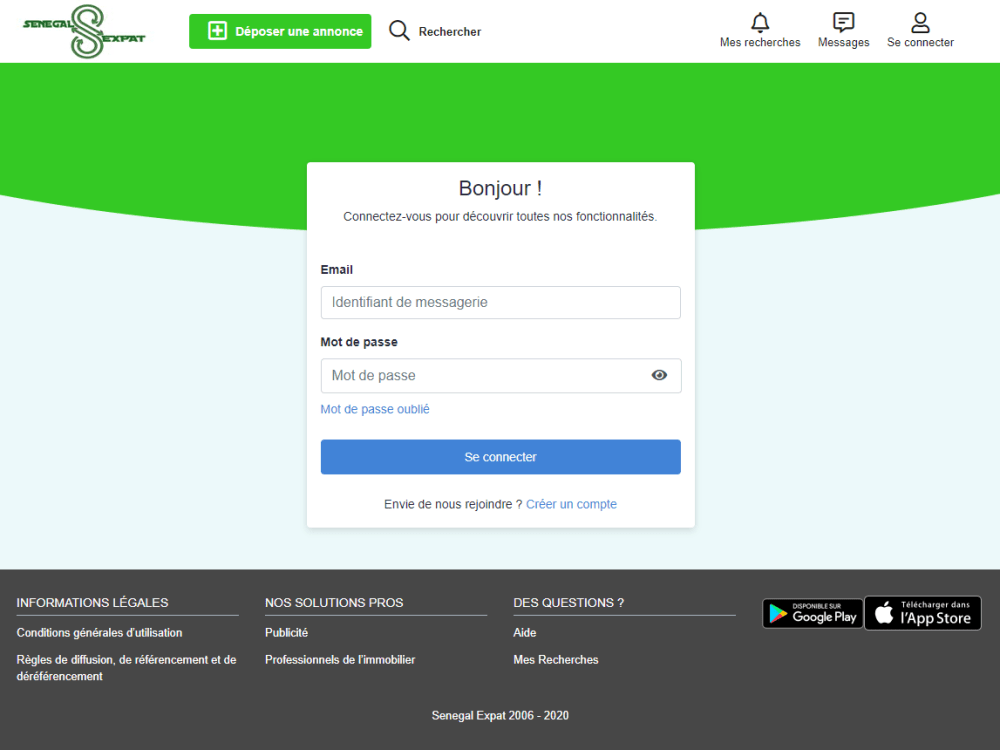Click the magnifying glass search icon
1000x750 pixels.
399,31
